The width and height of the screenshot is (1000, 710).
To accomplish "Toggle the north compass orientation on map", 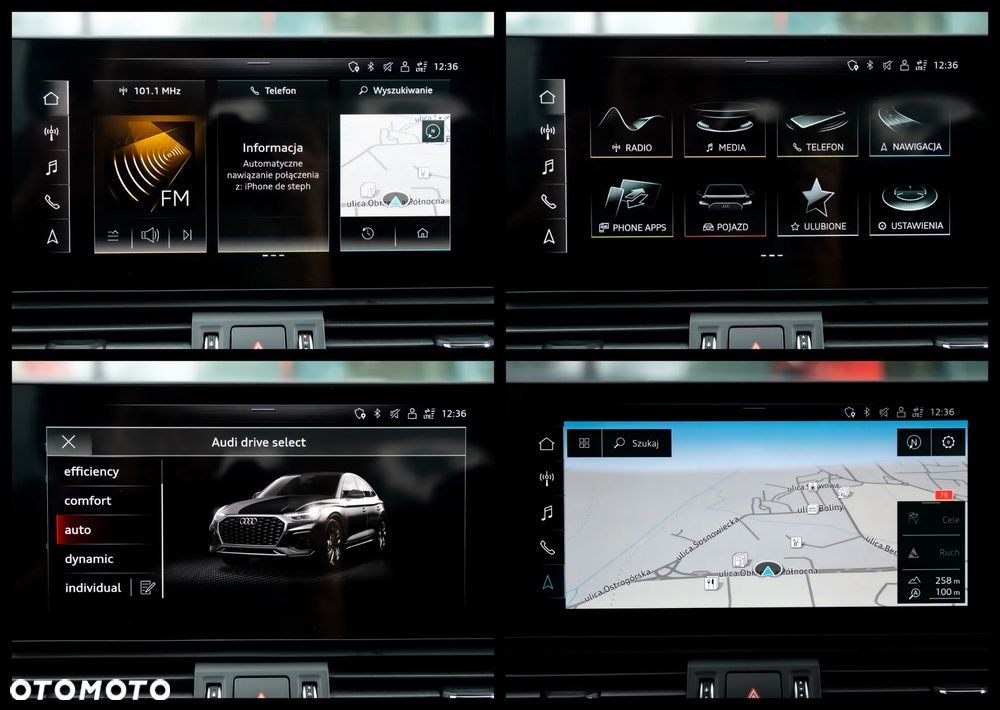I will [914, 442].
